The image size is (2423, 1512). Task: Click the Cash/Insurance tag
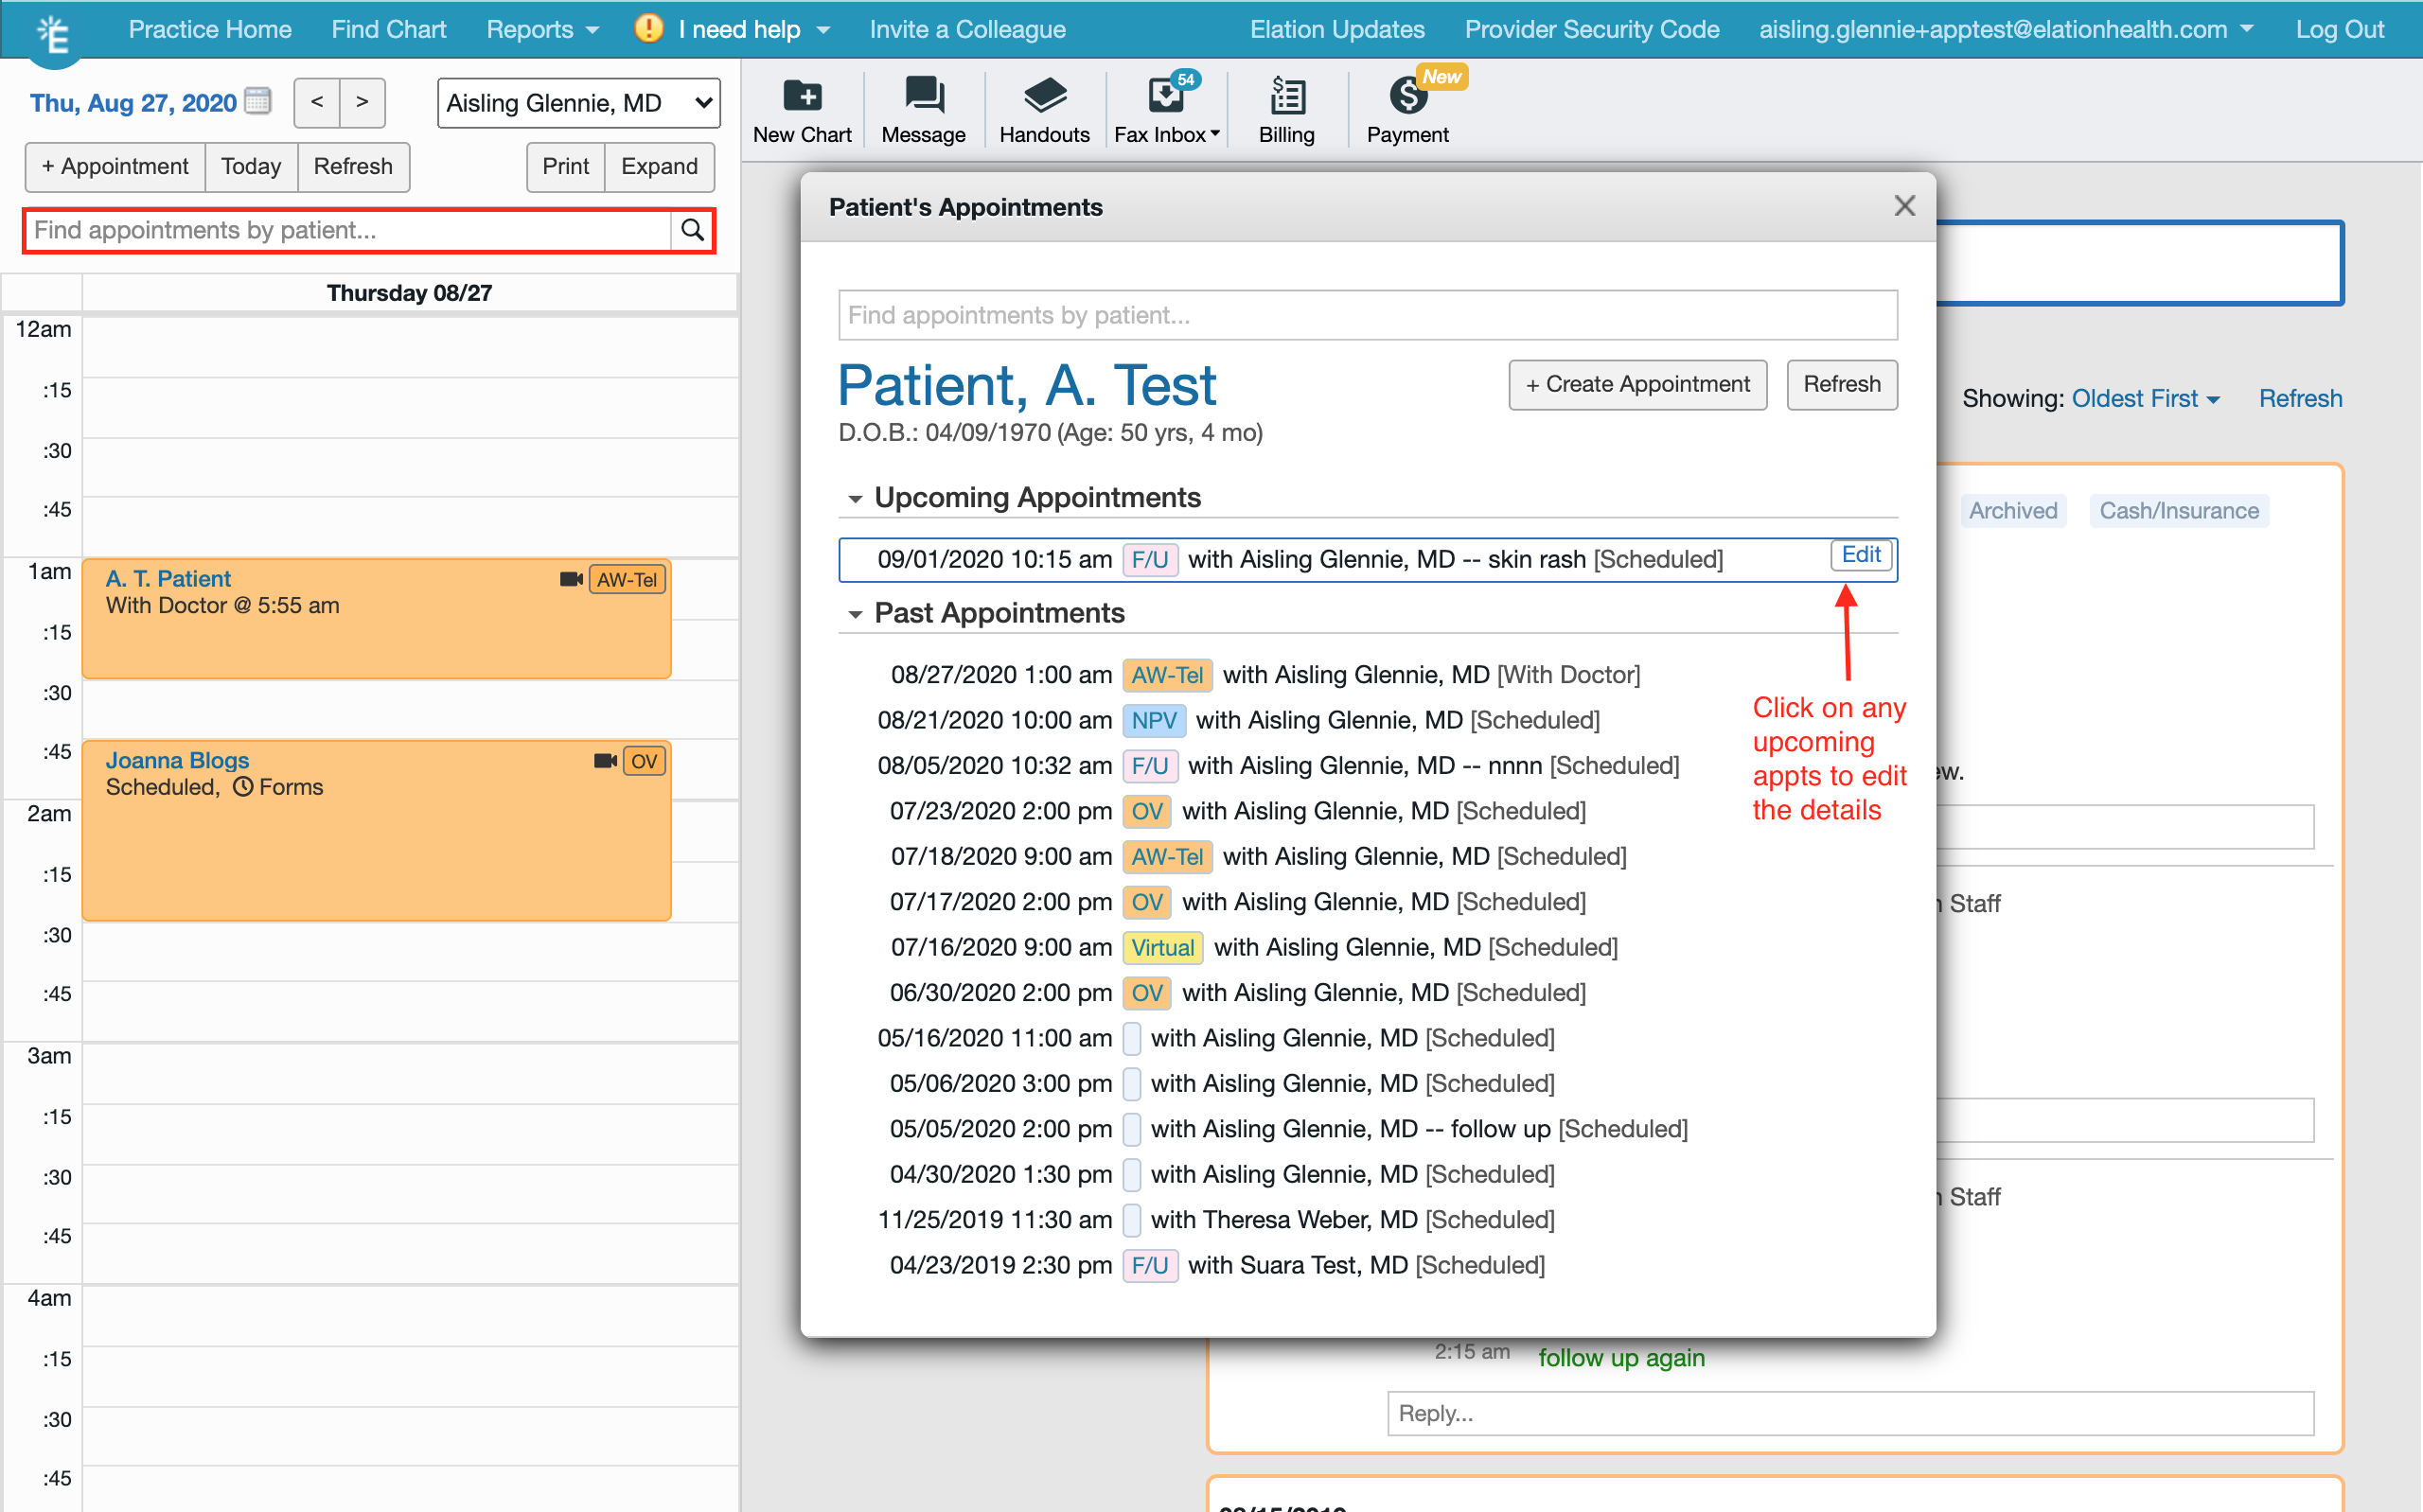2178,511
